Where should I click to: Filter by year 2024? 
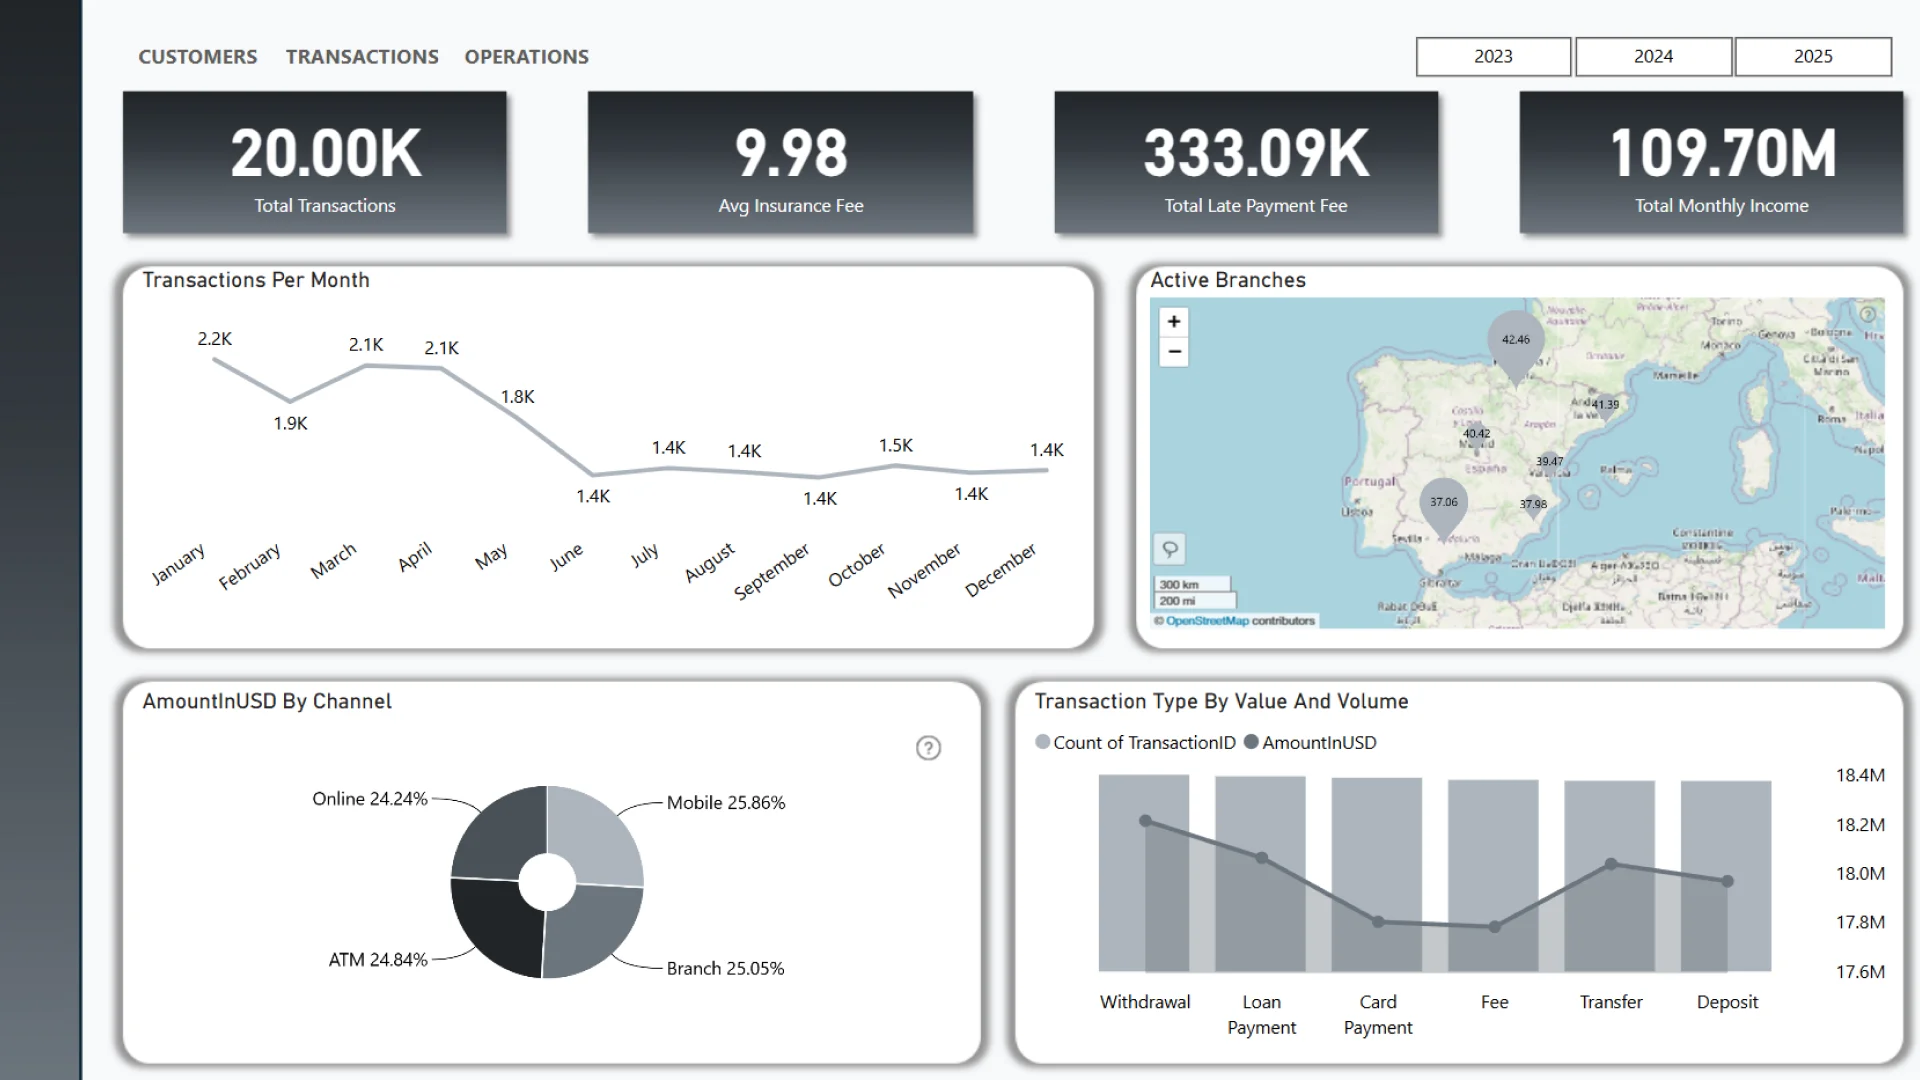1653,57
